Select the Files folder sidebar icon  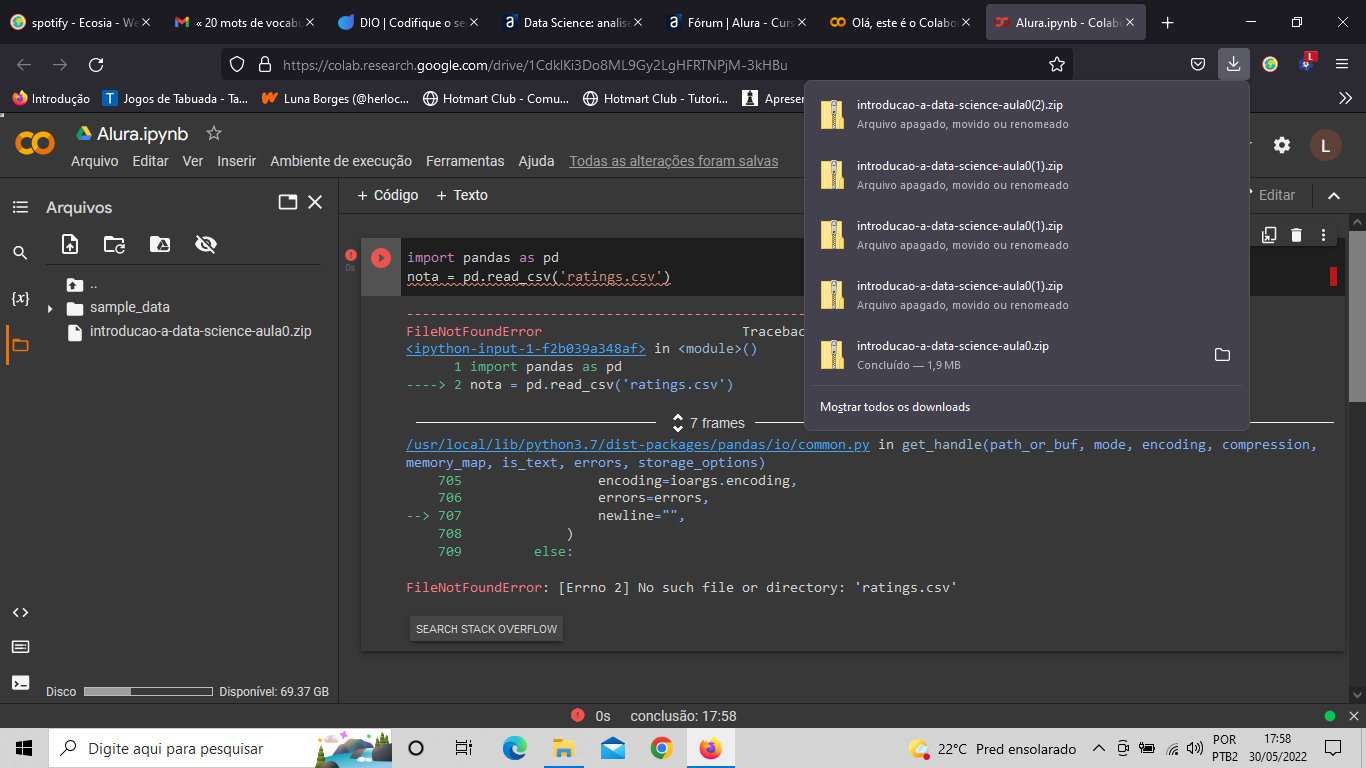pos(20,345)
